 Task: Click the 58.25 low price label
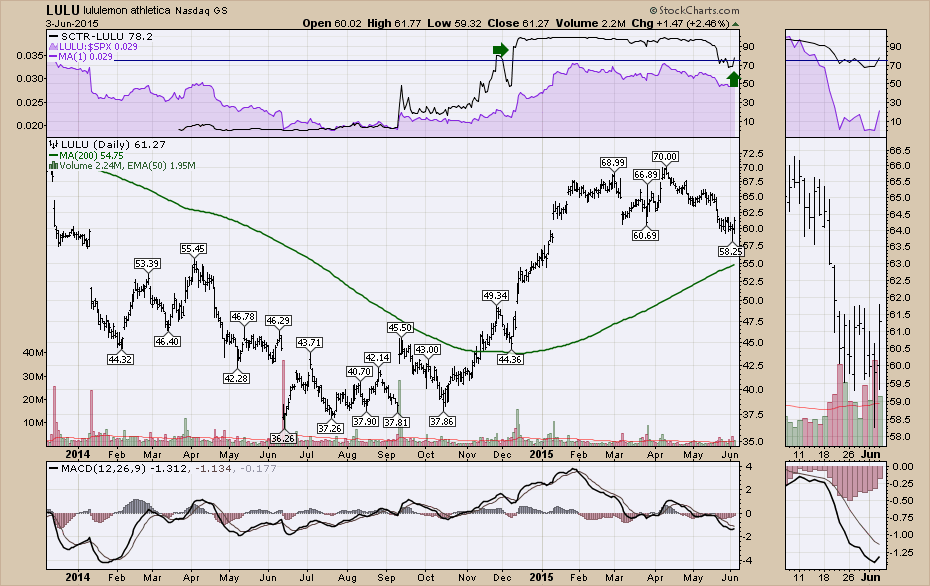pos(730,251)
